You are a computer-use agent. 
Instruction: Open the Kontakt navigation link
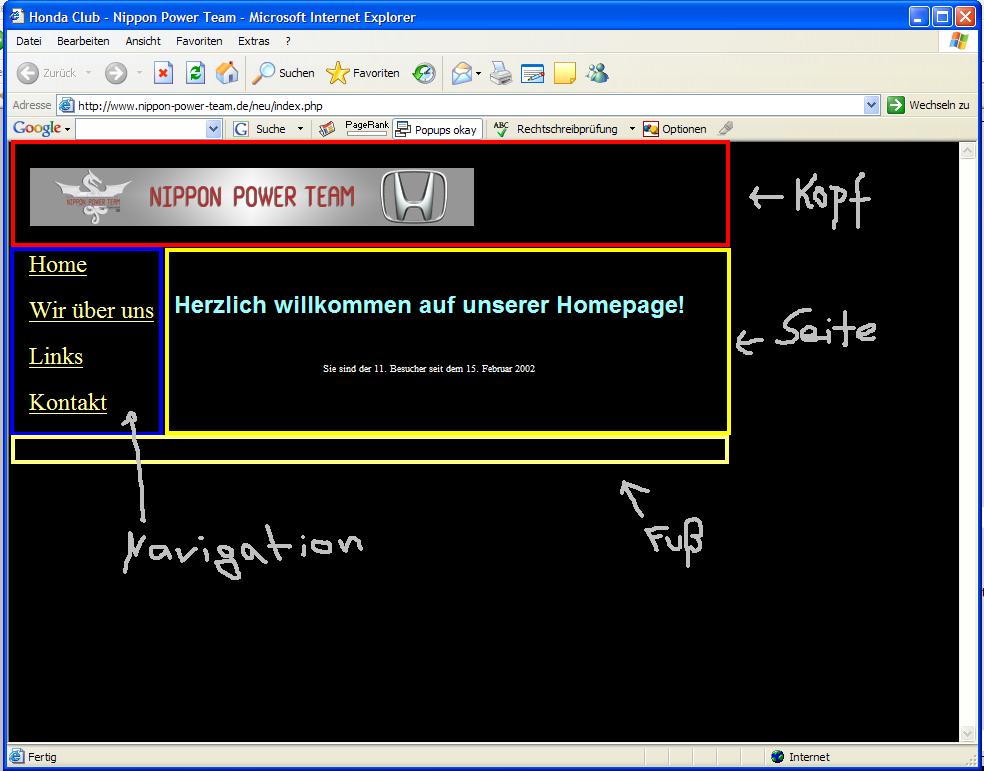(x=68, y=402)
